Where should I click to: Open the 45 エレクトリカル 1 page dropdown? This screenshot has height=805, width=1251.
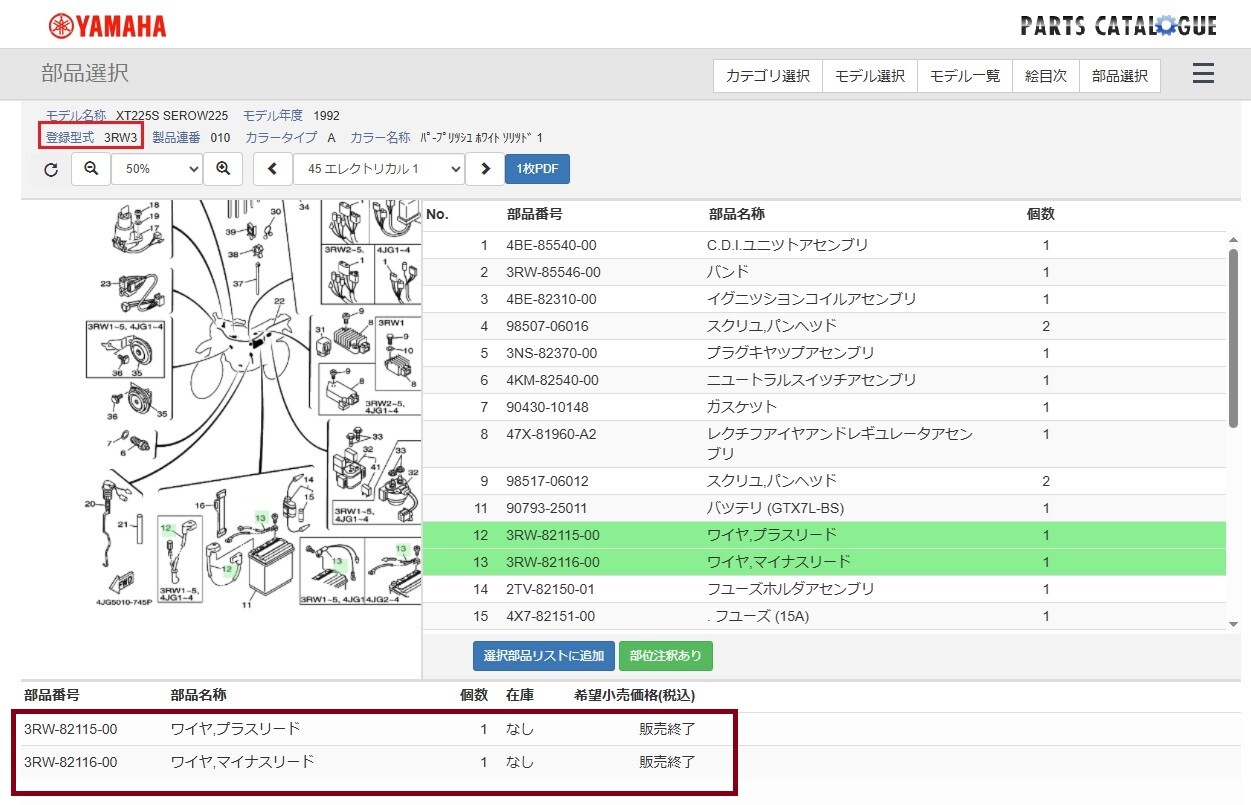coord(379,169)
